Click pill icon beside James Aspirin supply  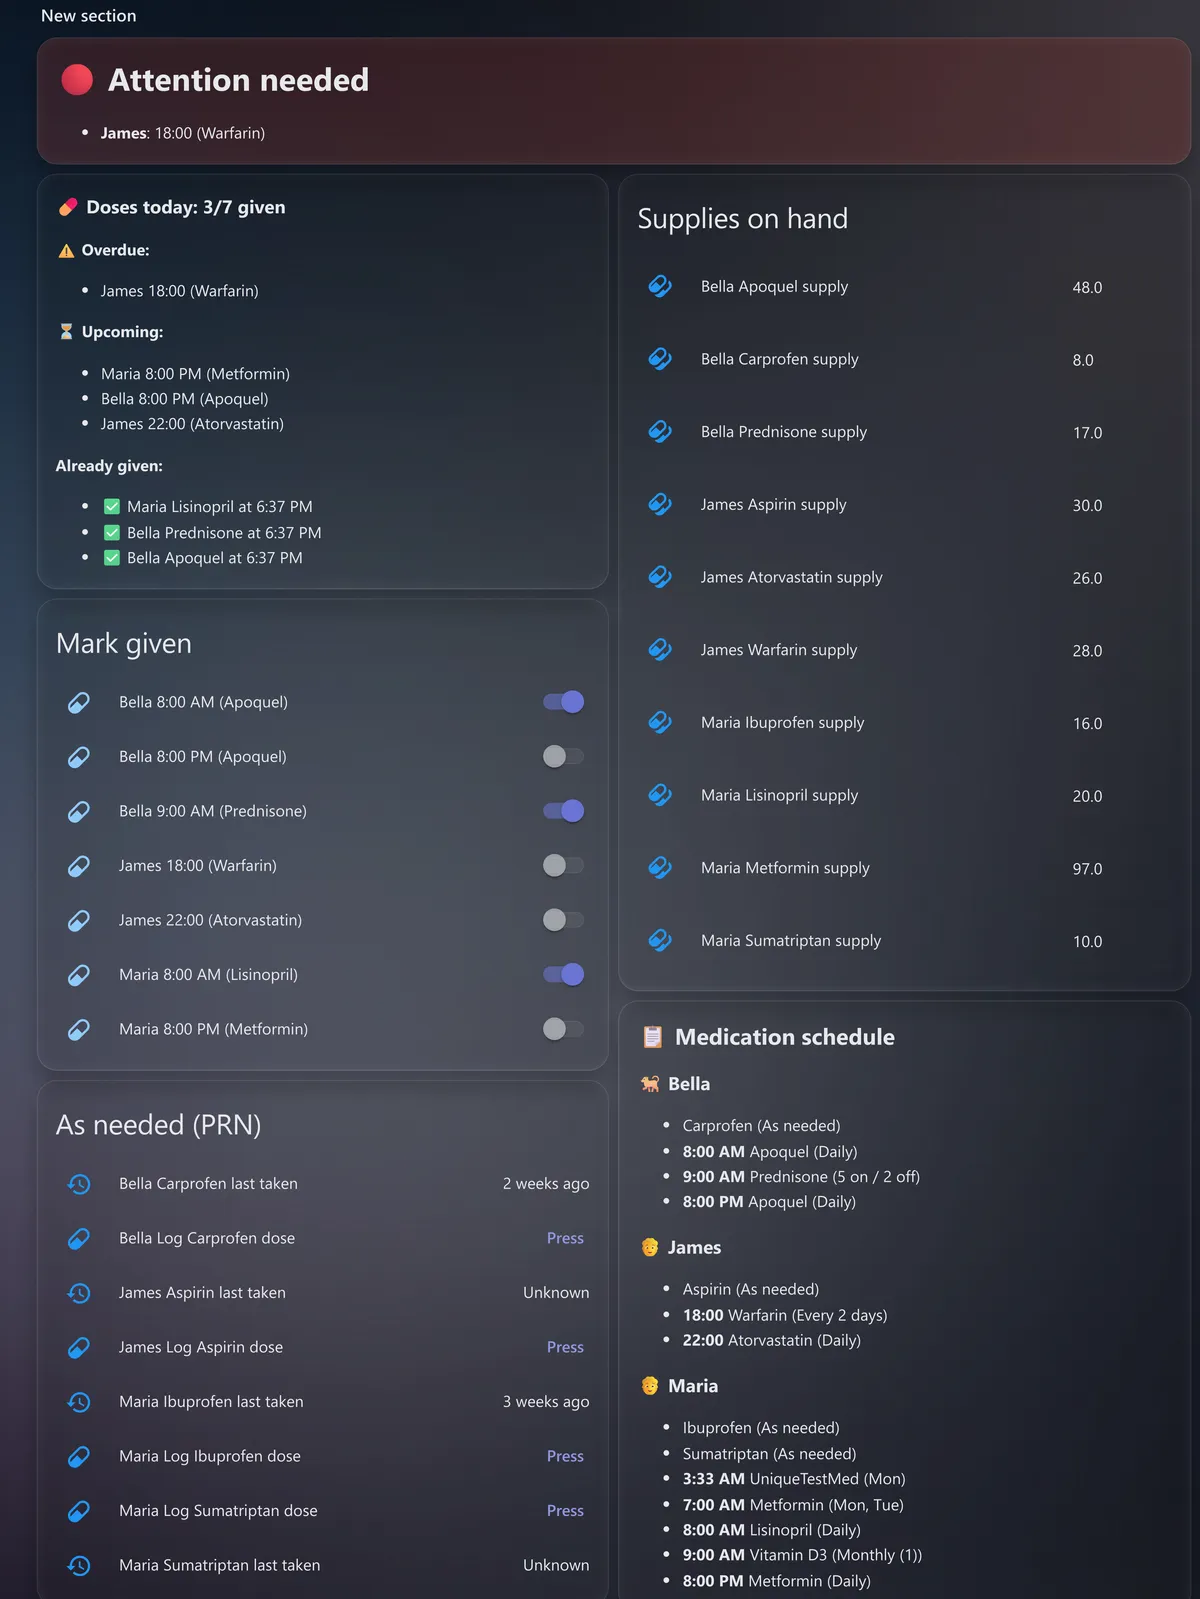click(x=660, y=504)
